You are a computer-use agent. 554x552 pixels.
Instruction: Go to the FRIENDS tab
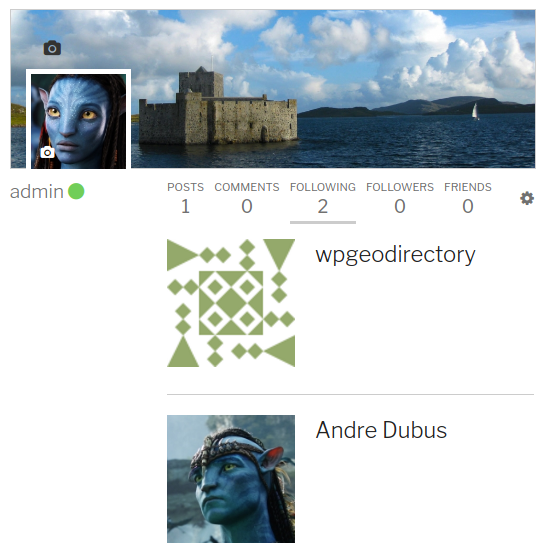click(x=468, y=187)
